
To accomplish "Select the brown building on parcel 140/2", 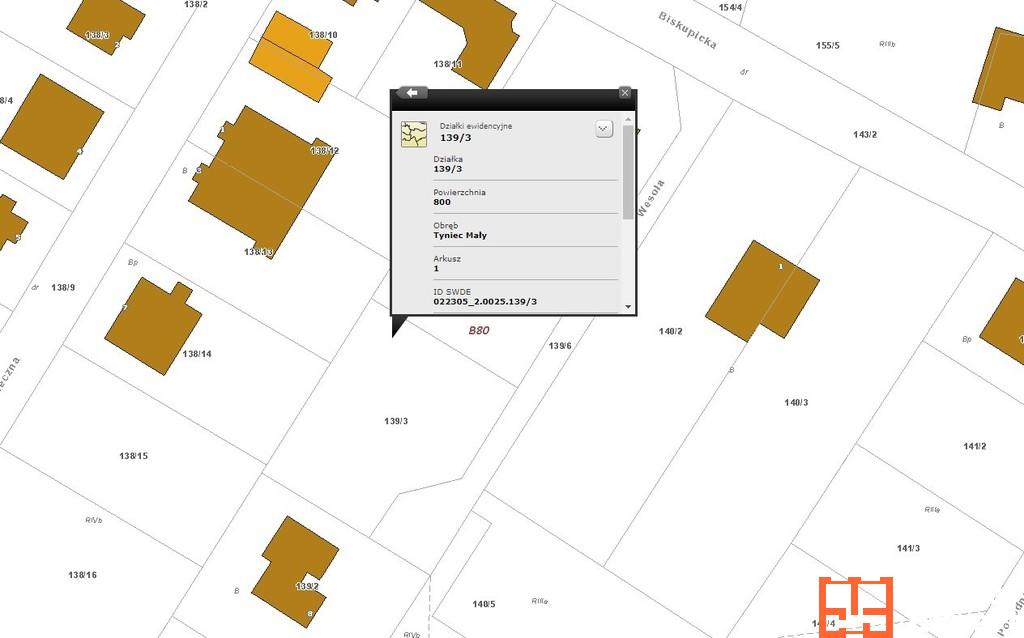I will (762, 291).
